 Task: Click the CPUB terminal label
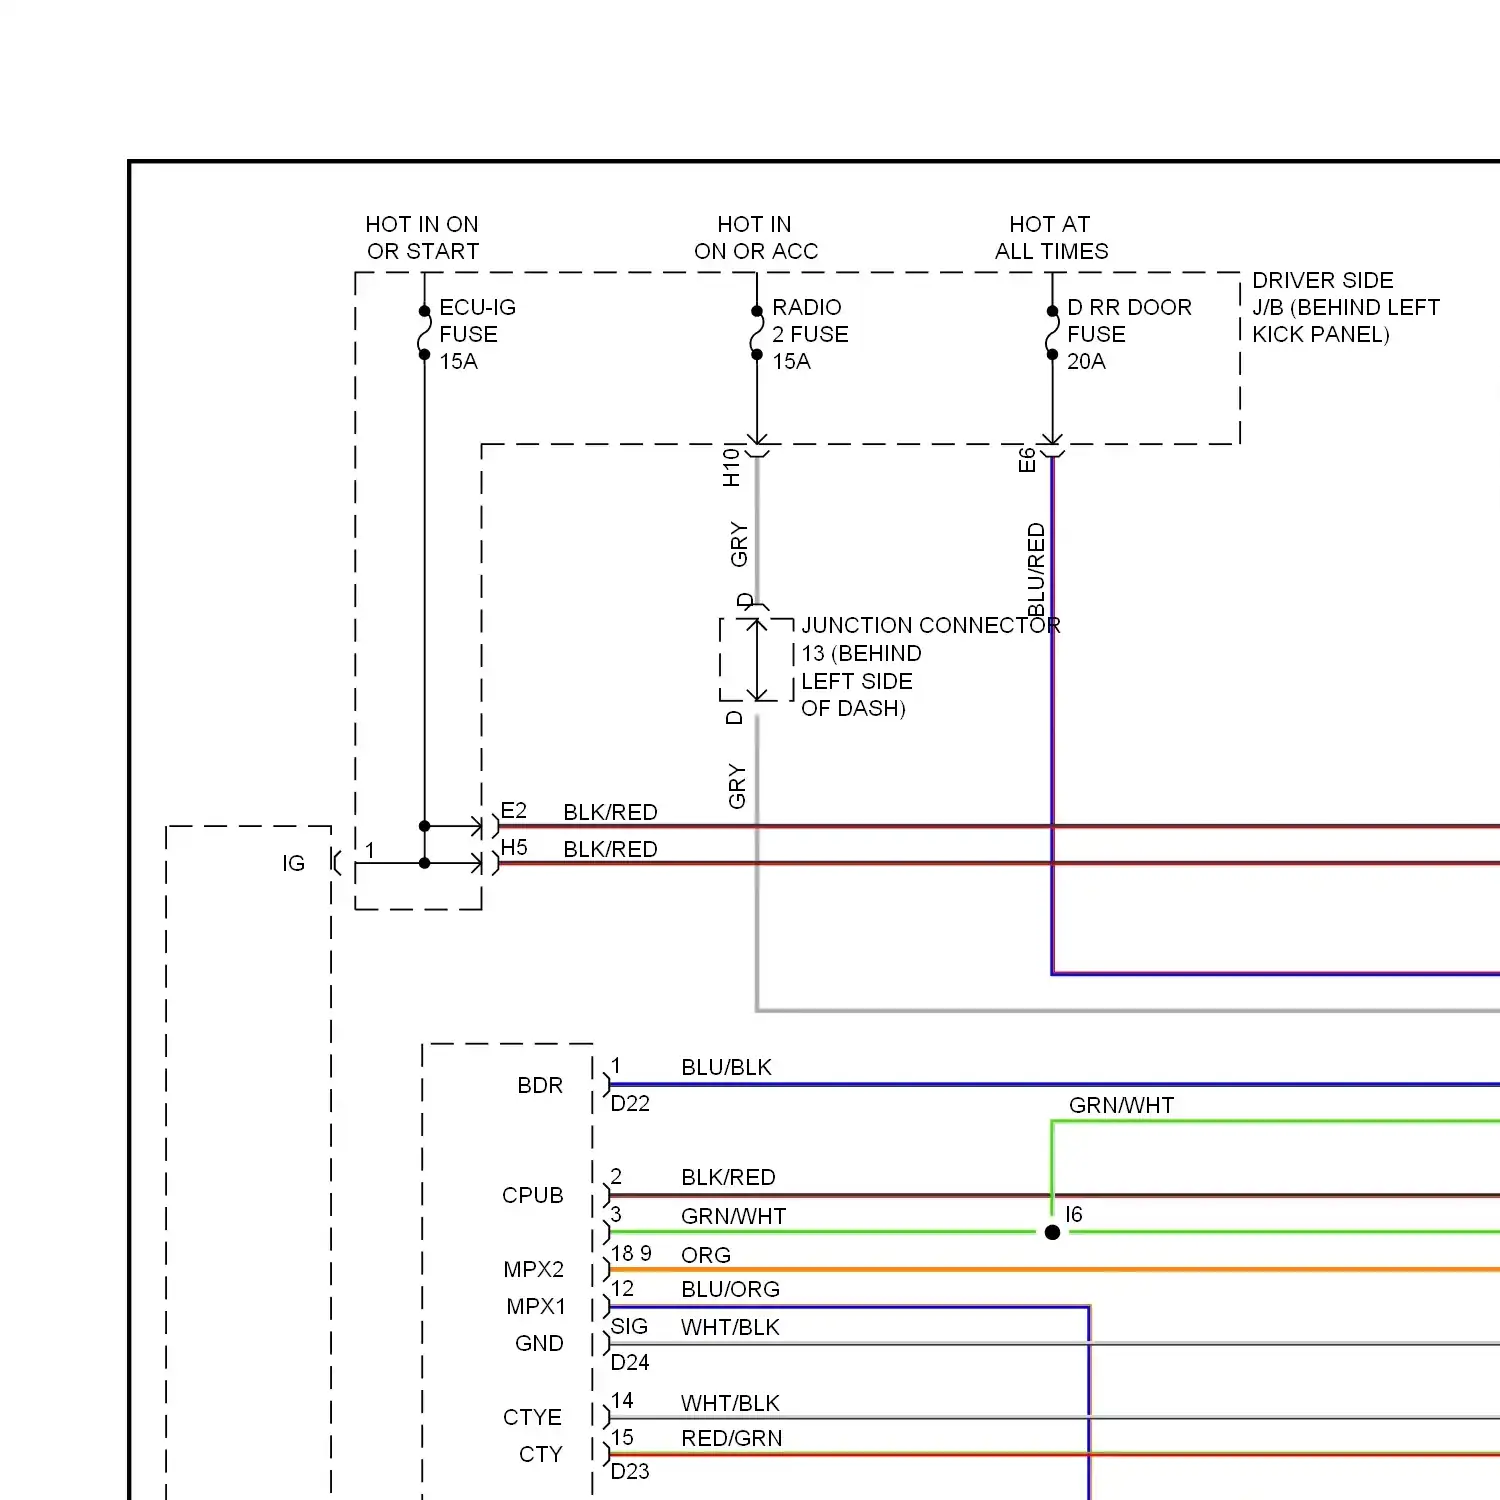coord(533,1195)
